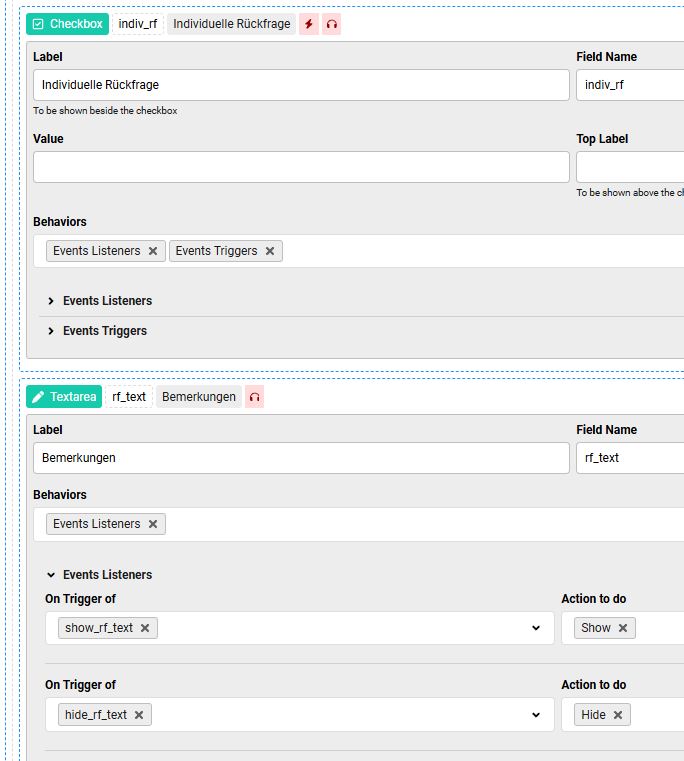684x761 pixels.
Task: Remove Events Listeners tag in Checkbox Behaviors
Action: (x=153, y=251)
